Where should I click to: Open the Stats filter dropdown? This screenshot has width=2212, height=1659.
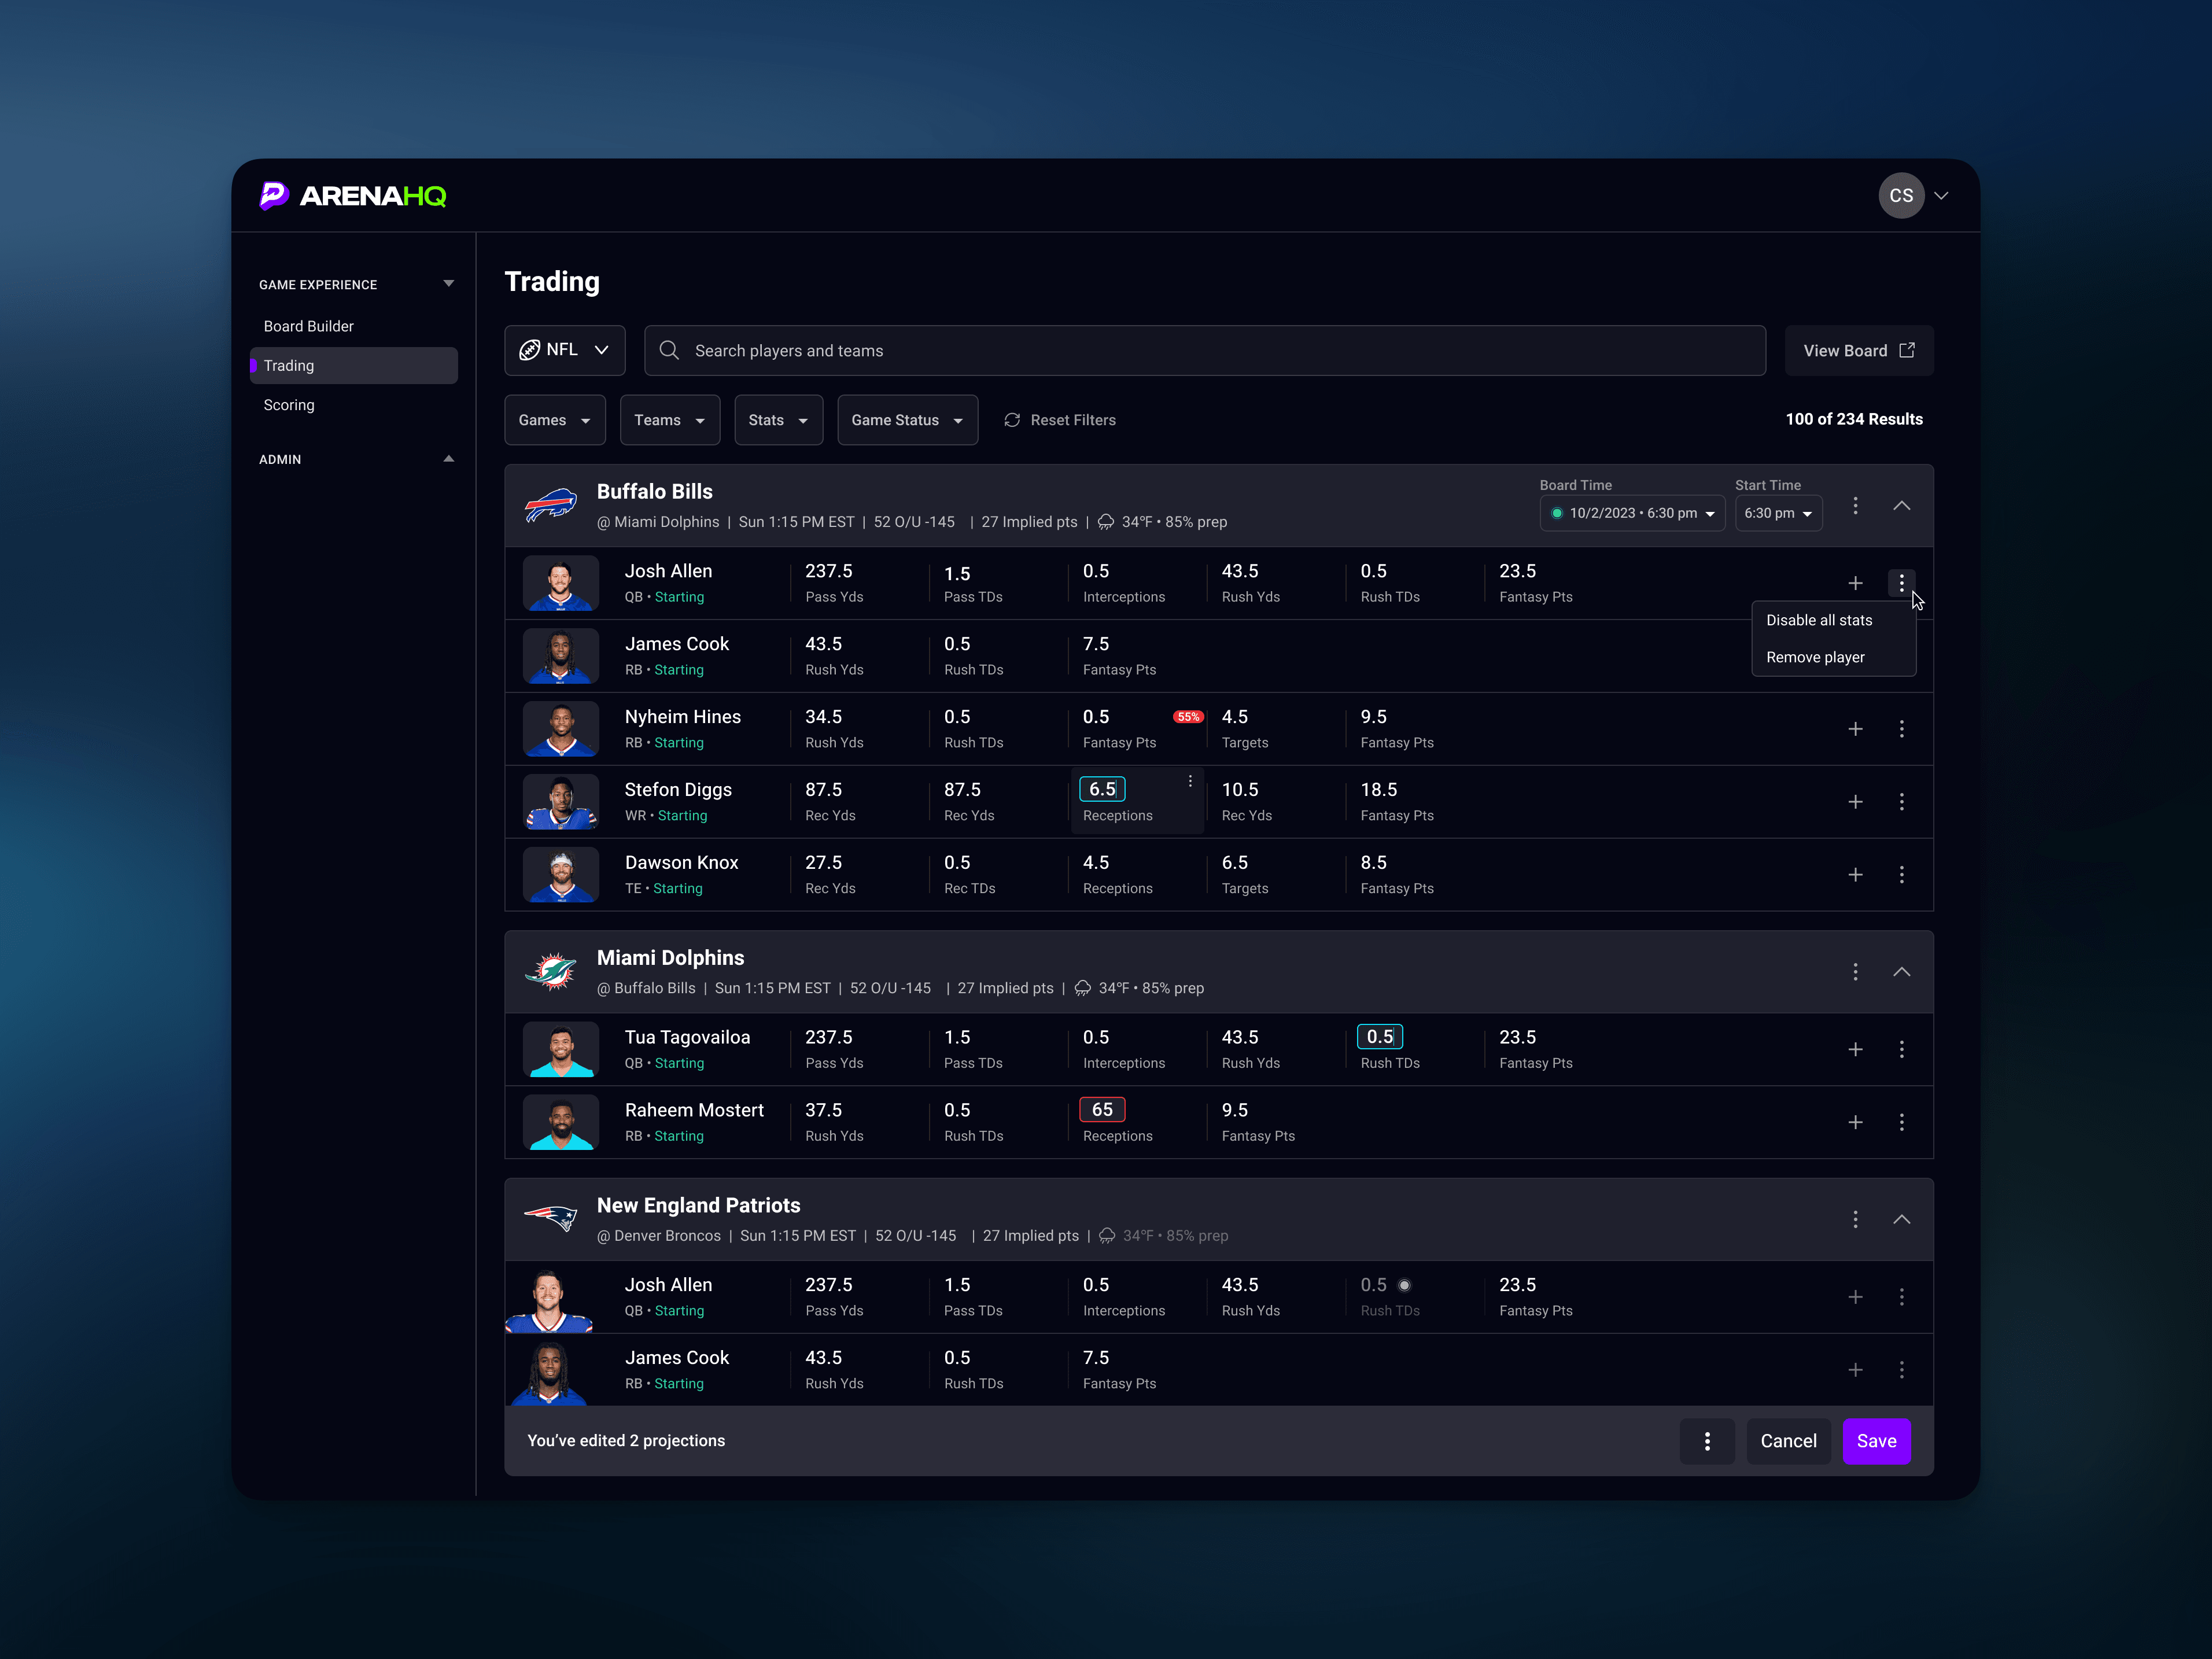pos(778,420)
